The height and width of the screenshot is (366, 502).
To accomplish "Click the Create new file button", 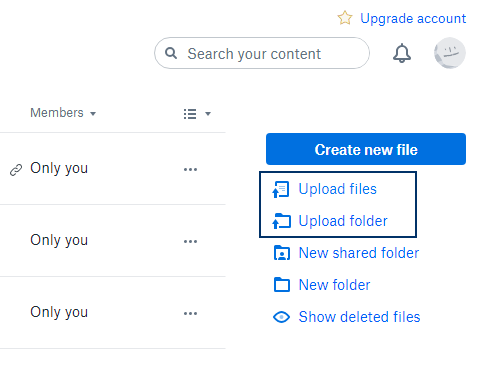I will coord(366,149).
